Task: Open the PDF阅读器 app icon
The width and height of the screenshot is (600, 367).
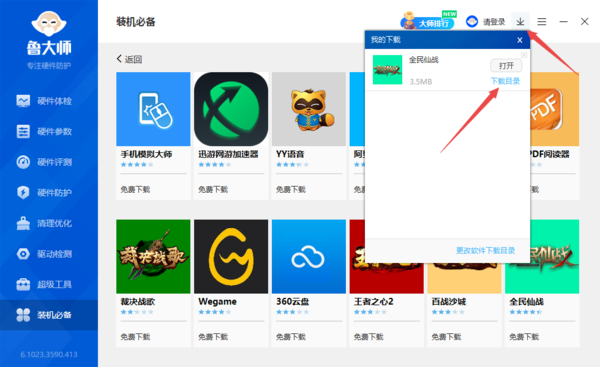Action: pyautogui.click(x=554, y=109)
